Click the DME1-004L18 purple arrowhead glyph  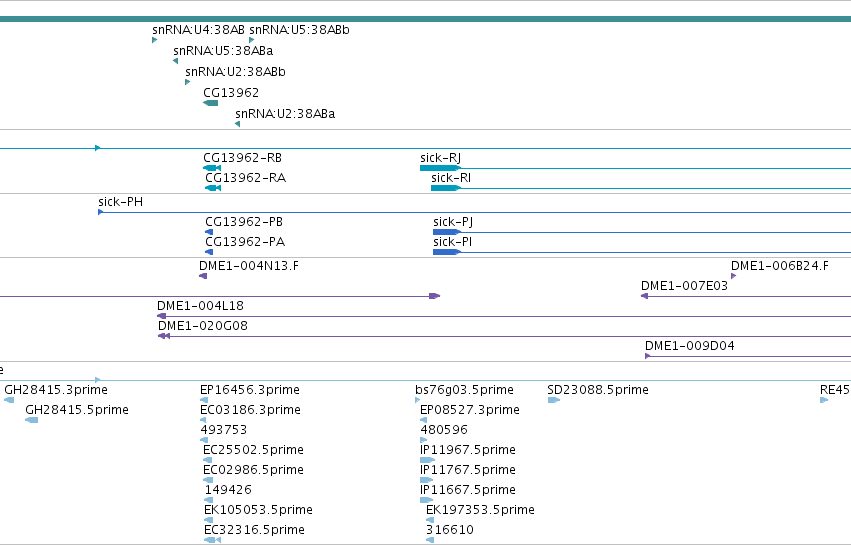[x=161, y=316]
